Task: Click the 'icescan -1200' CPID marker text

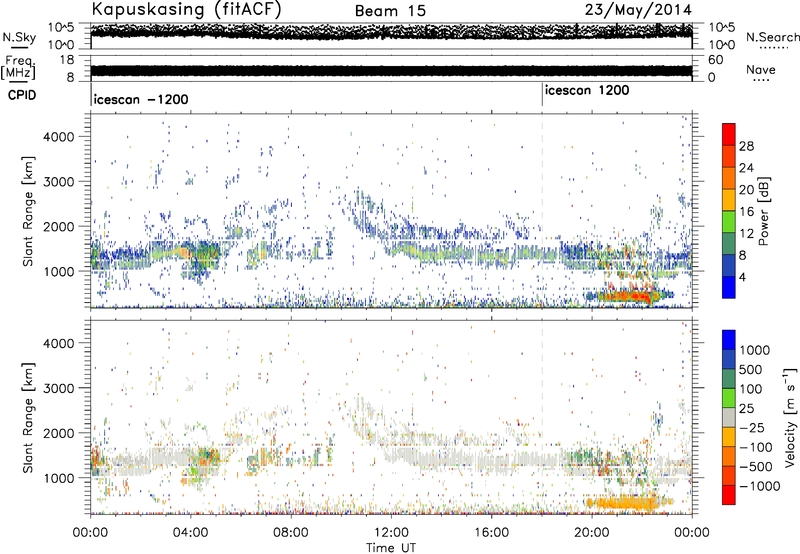Action: click(141, 99)
